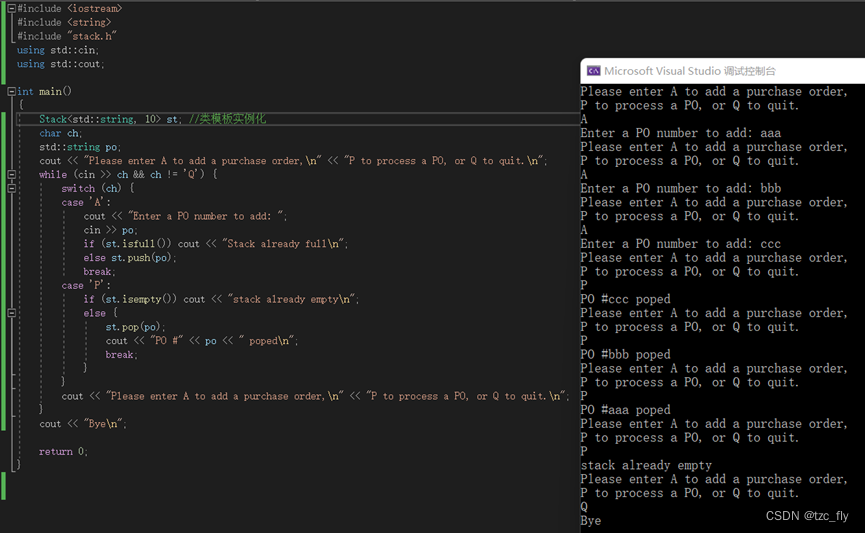Screen dimensions: 865x533
Task: Click the case 'P': label
Action: tap(86, 285)
